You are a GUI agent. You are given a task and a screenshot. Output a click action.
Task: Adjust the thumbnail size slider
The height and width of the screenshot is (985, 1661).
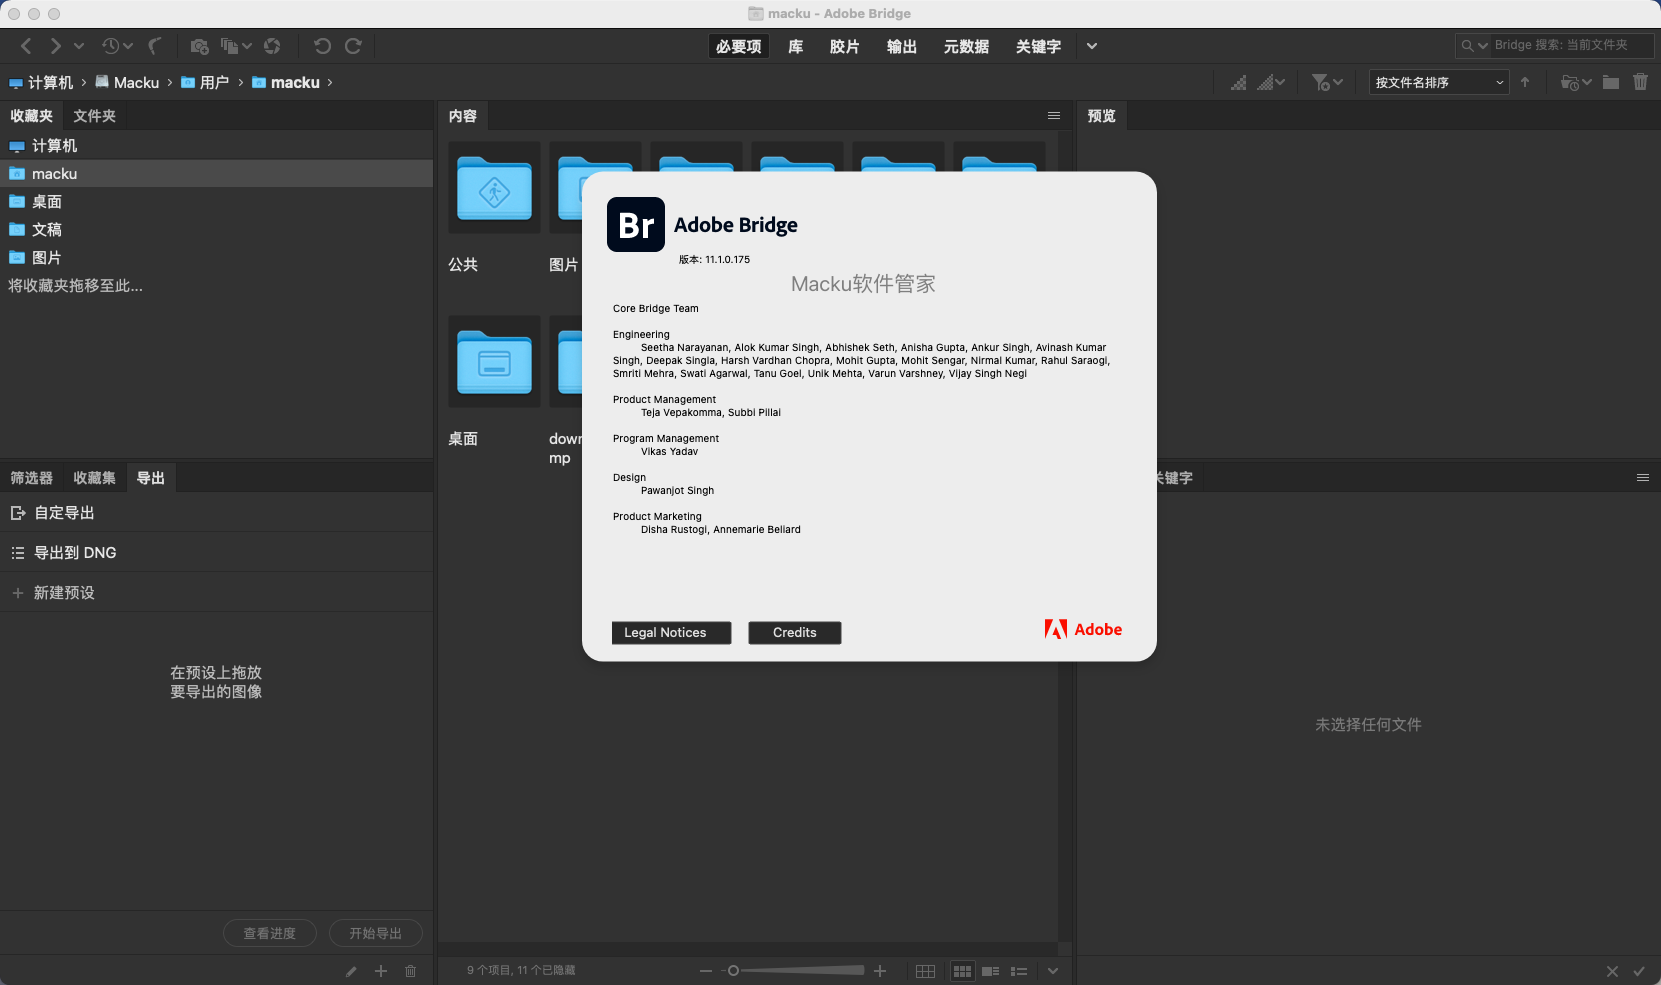795,971
